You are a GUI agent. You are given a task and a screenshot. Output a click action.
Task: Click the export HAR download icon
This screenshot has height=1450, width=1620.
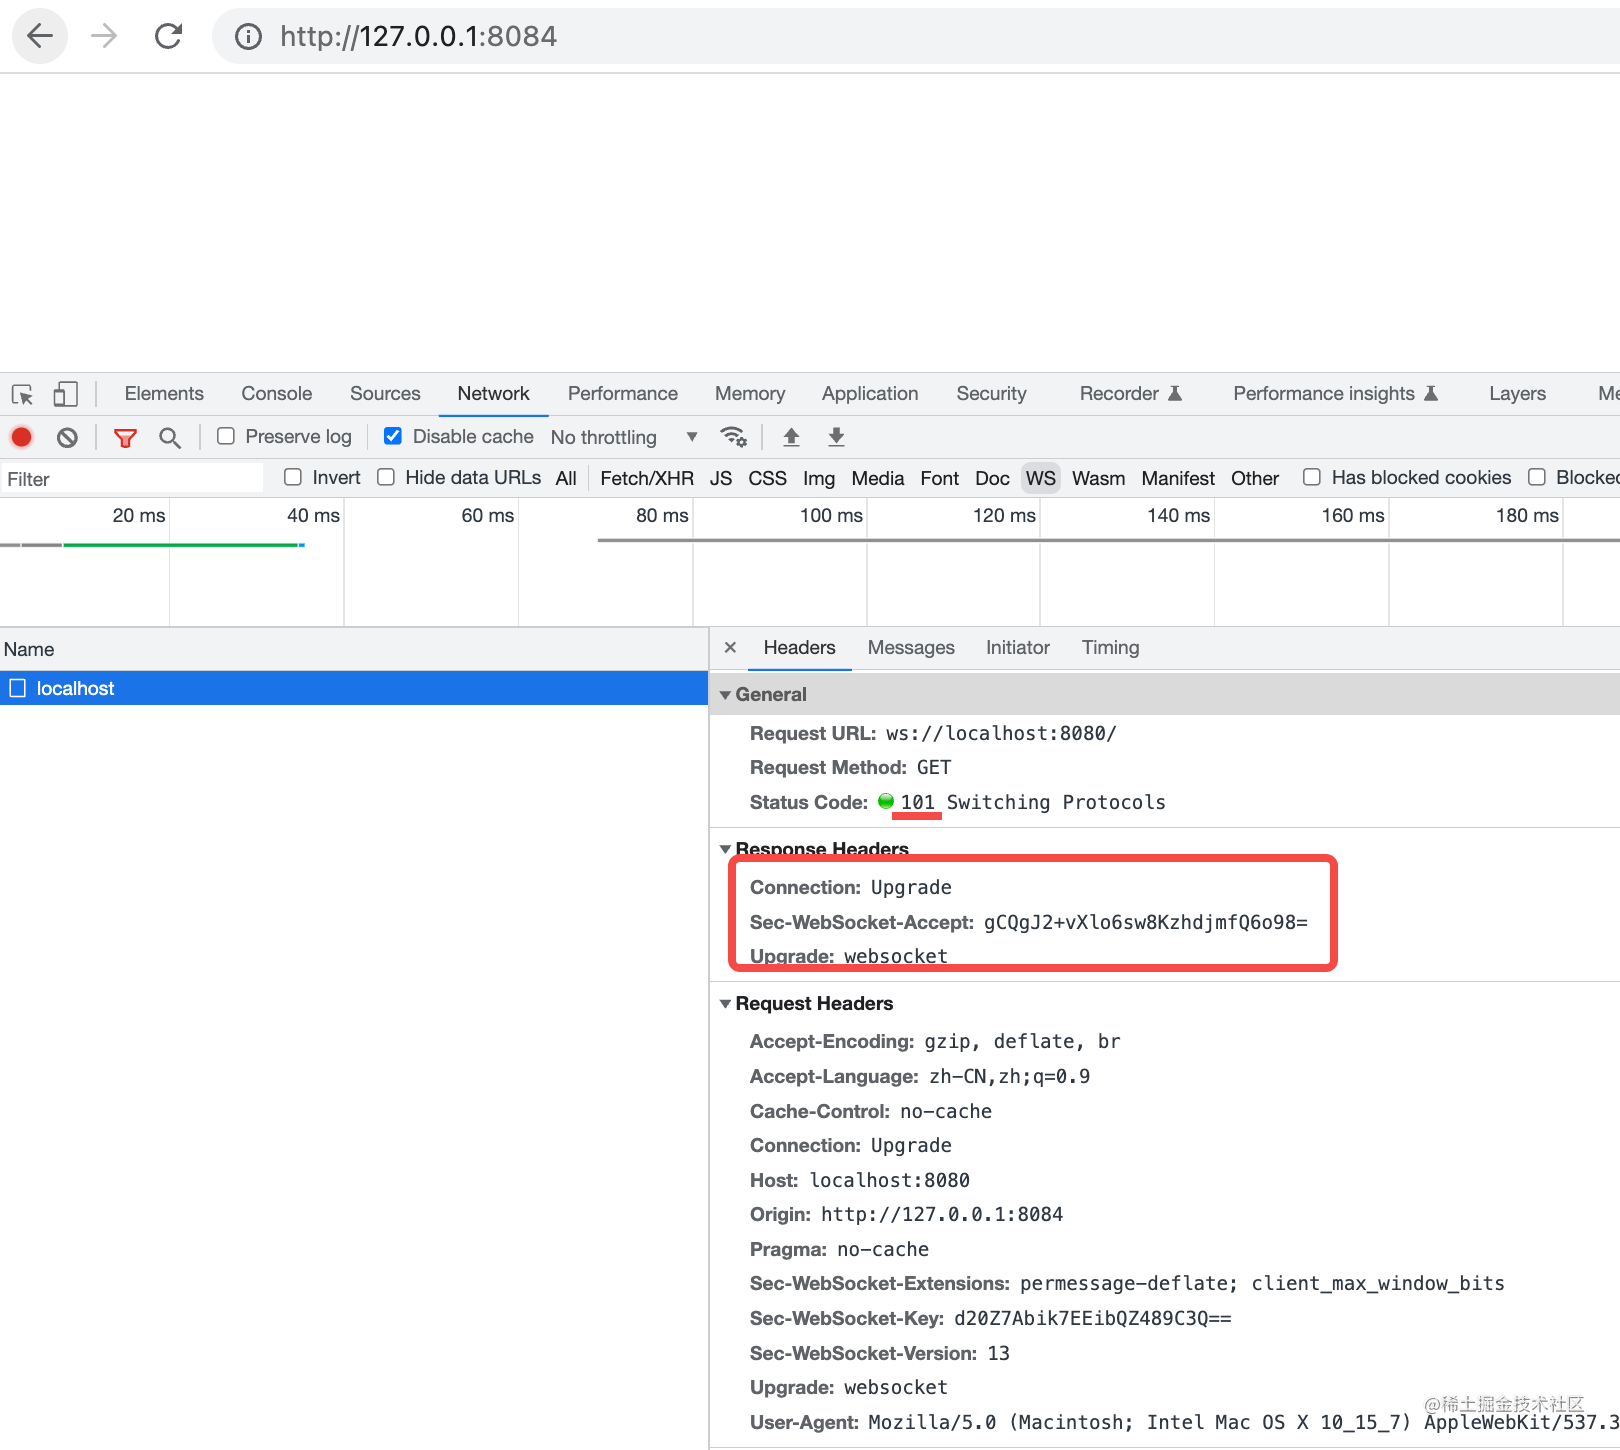point(837,437)
